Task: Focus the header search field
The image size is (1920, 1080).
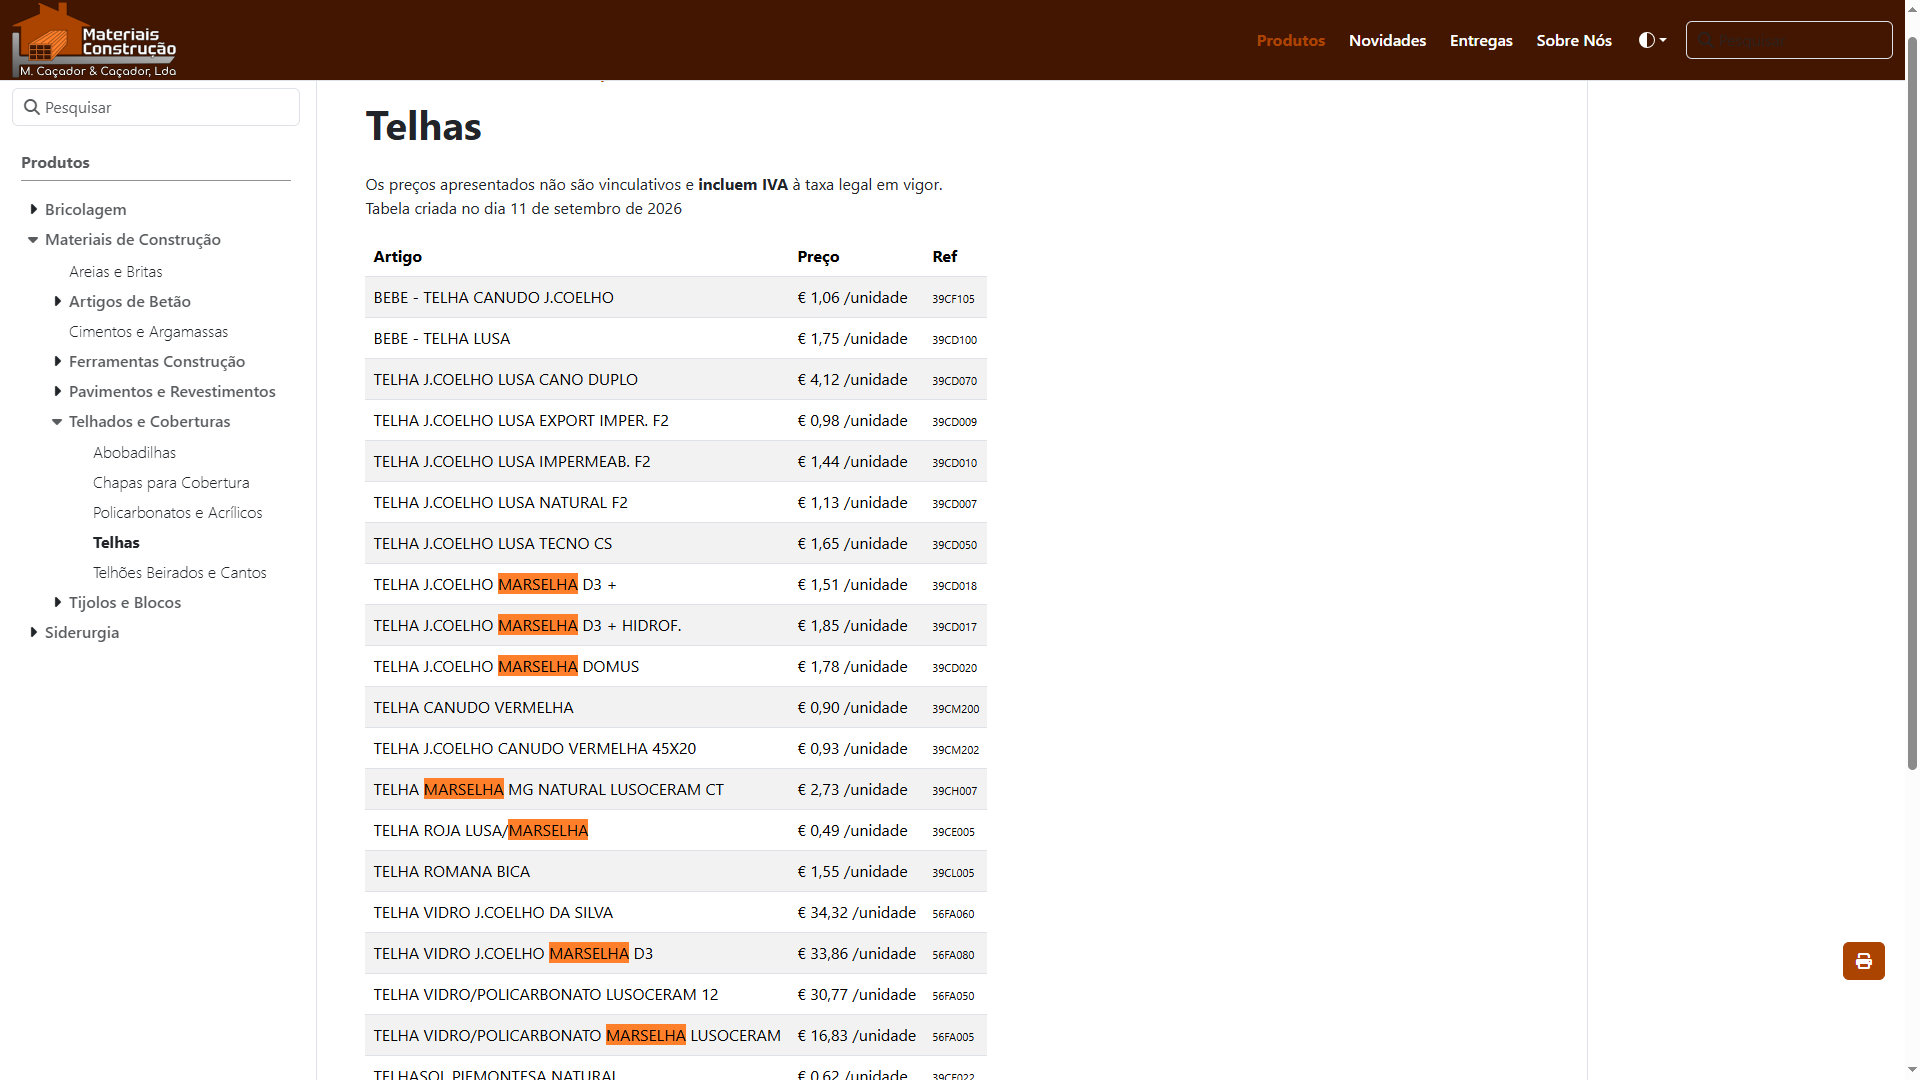Action: click(1789, 40)
